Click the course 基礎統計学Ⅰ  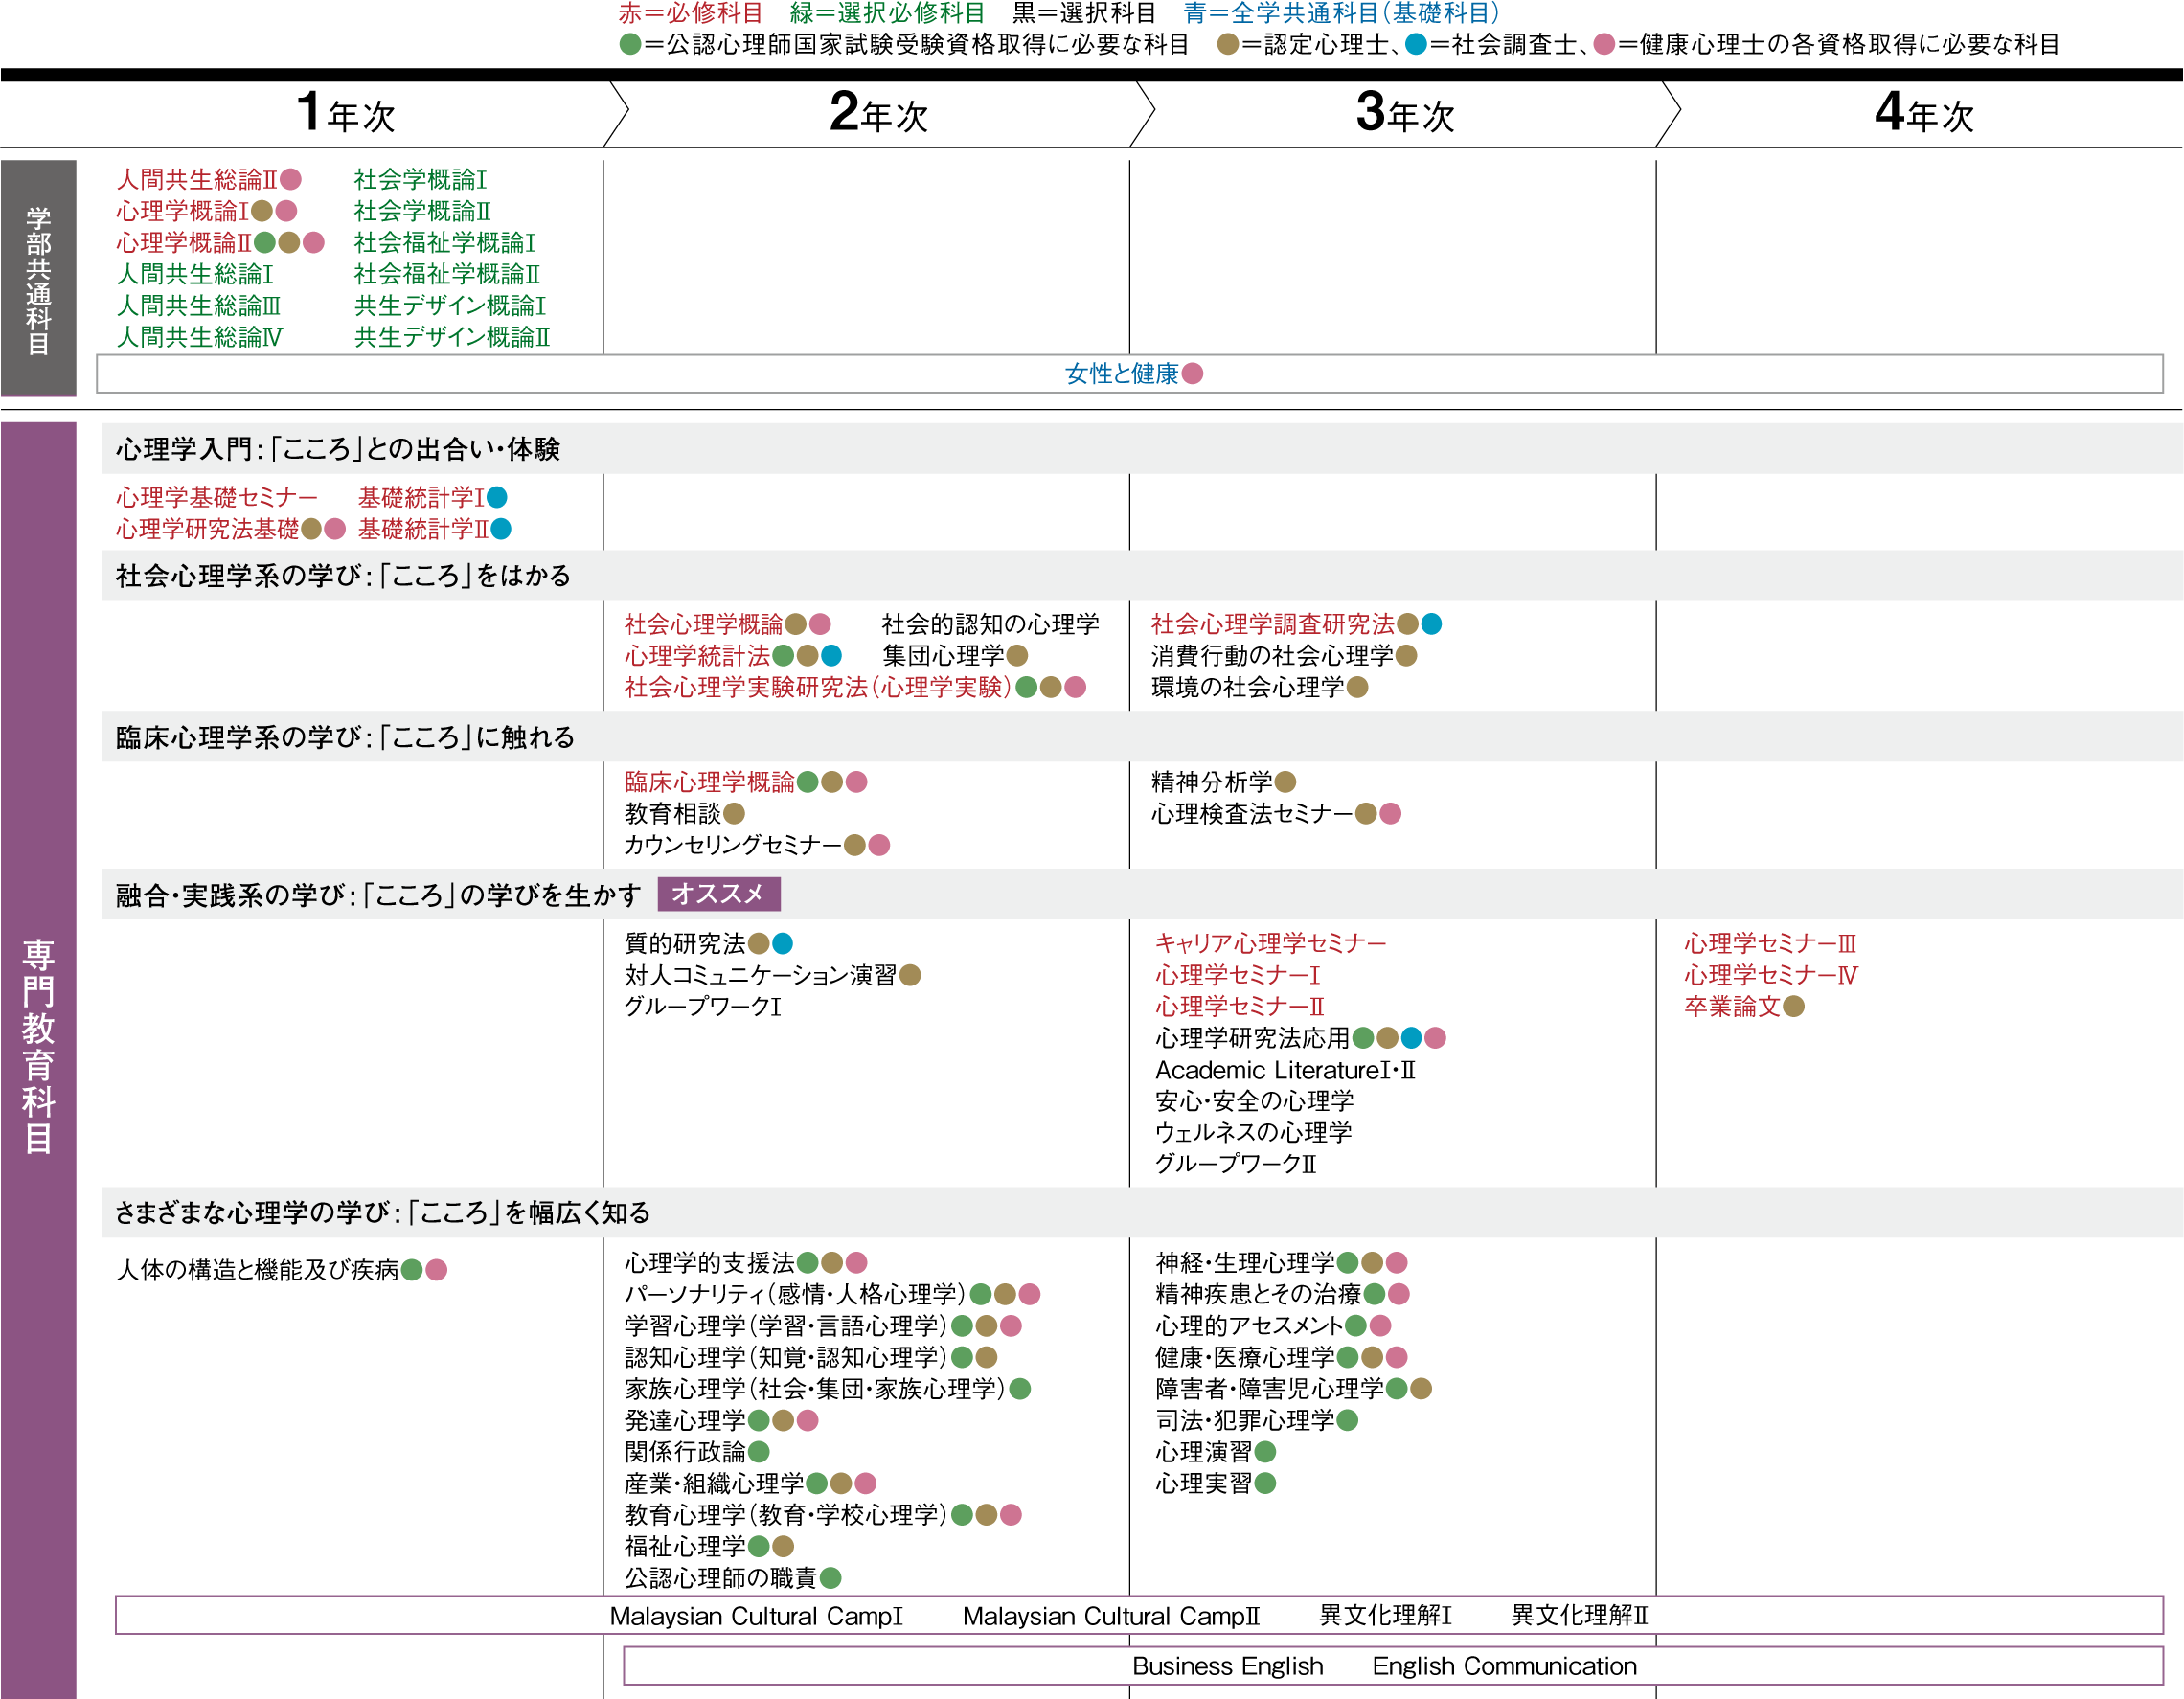(x=421, y=497)
